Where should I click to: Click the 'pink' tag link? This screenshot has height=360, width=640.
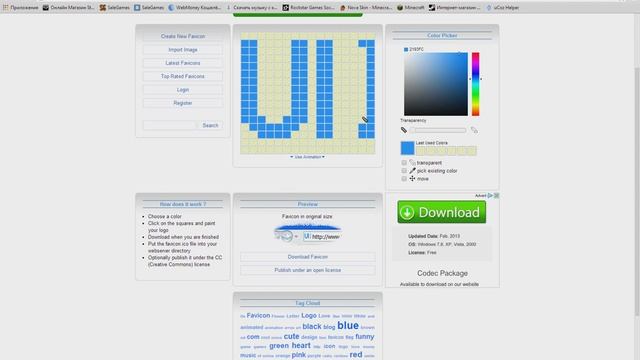point(298,355)
